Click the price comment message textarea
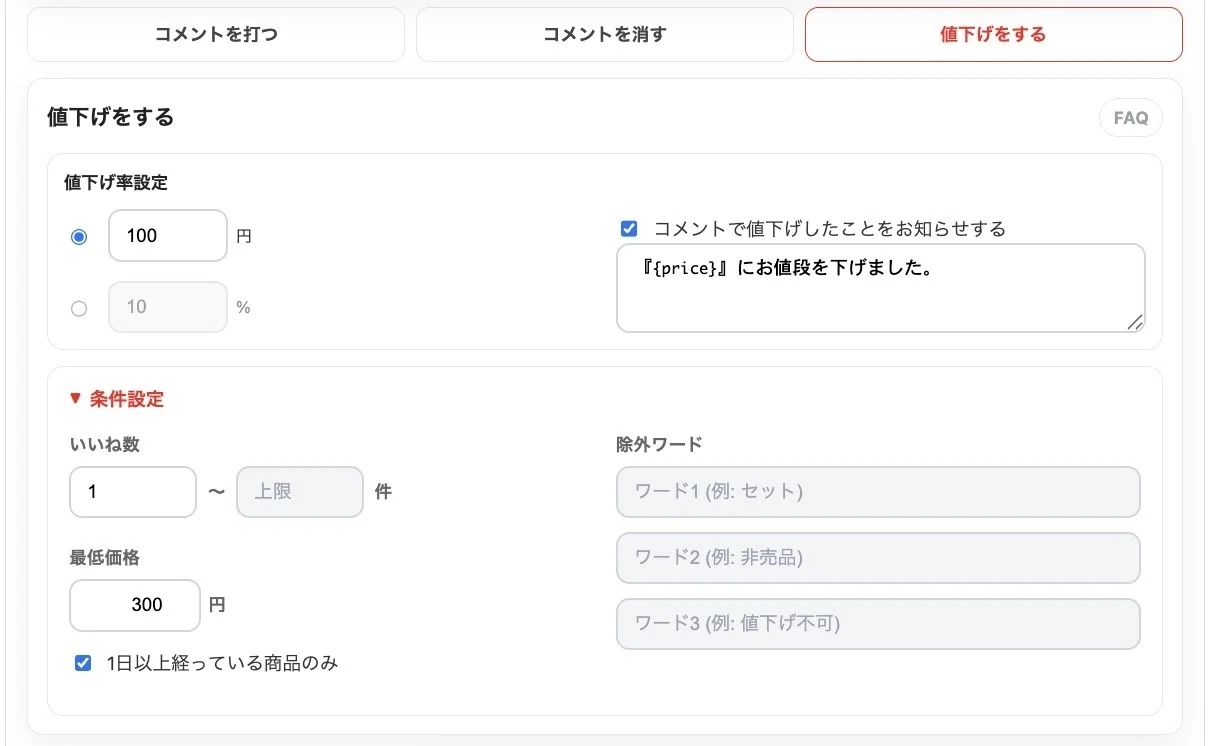1212x746 pixels. click(881, 288)
